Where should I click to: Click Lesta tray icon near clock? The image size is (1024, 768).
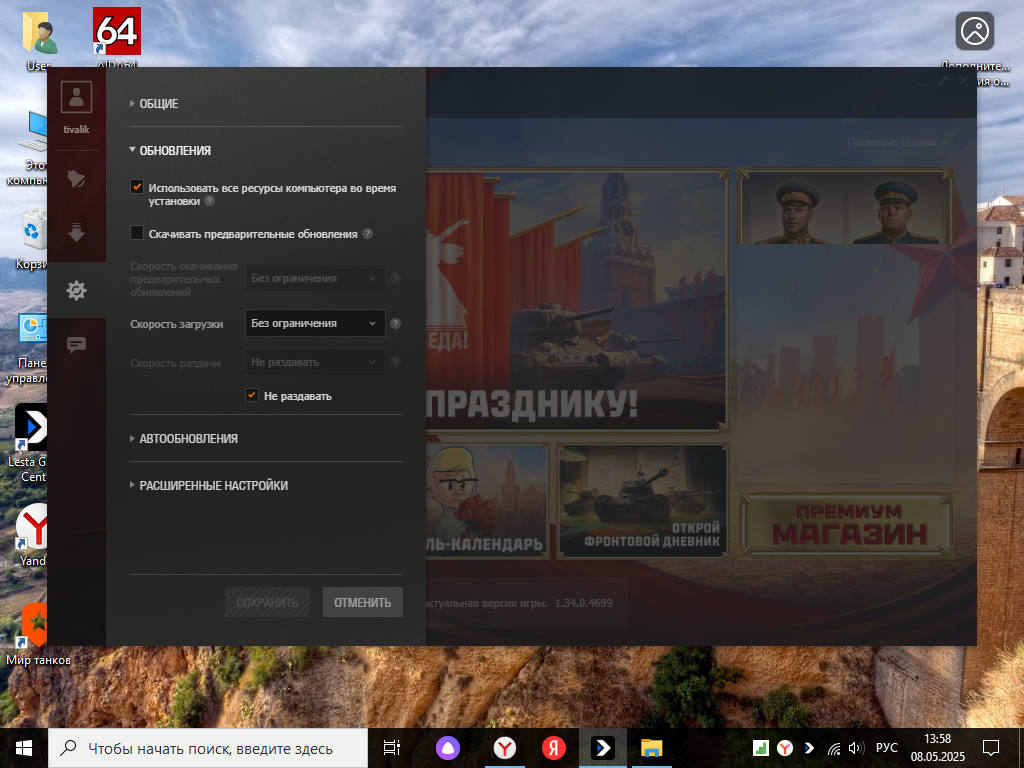click(x=809, y=748)
